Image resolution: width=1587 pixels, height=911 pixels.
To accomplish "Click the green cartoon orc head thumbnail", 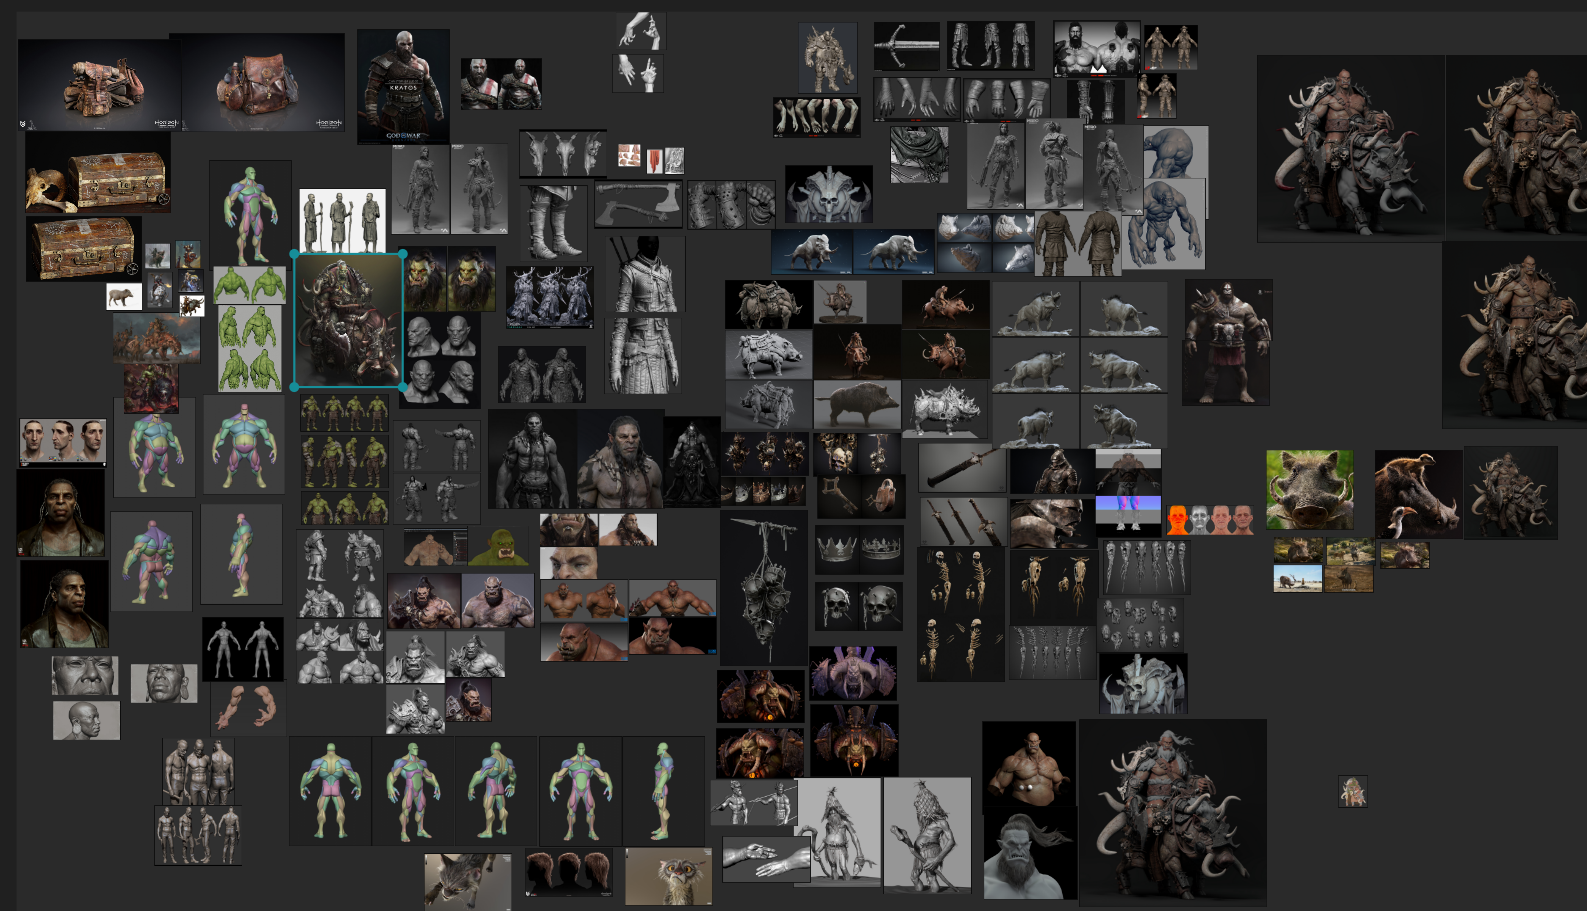I will [x=499, y=547].
